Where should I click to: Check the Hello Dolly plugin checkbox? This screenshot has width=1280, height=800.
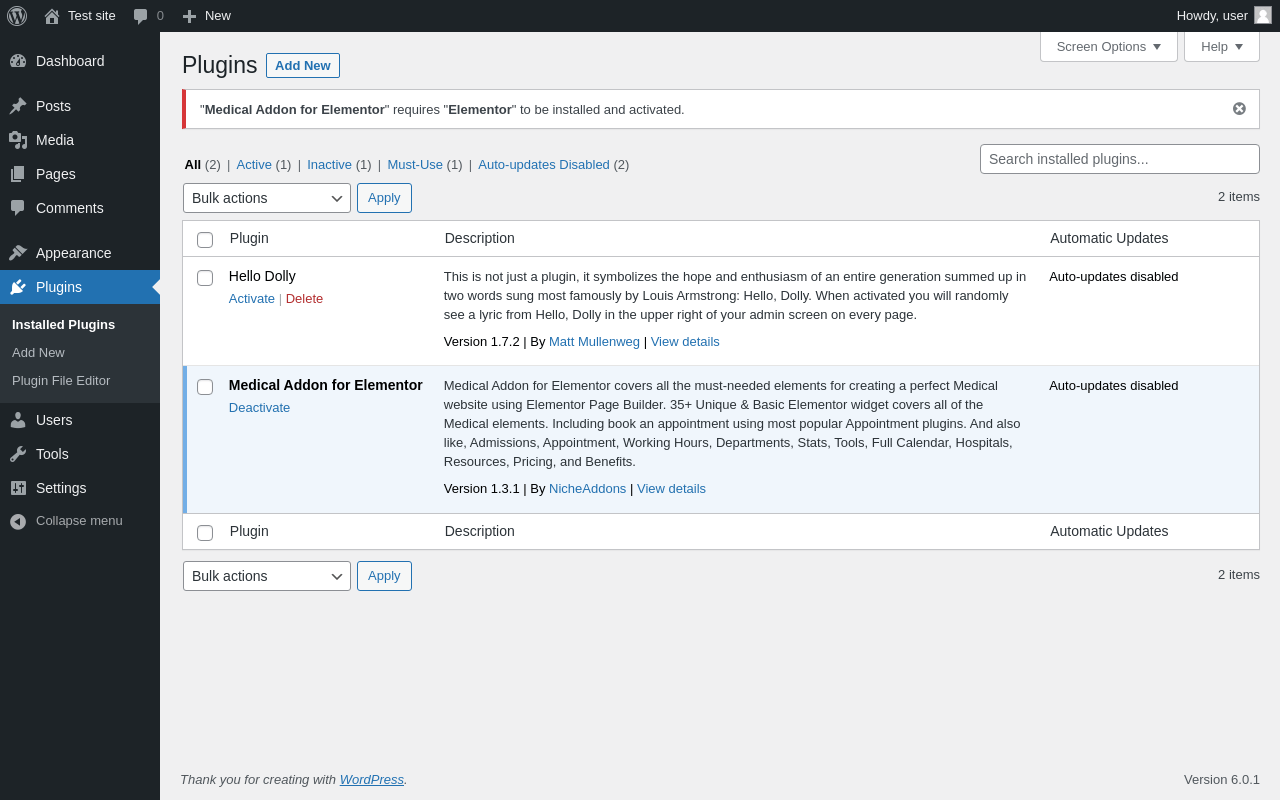[x=205, y=278]
